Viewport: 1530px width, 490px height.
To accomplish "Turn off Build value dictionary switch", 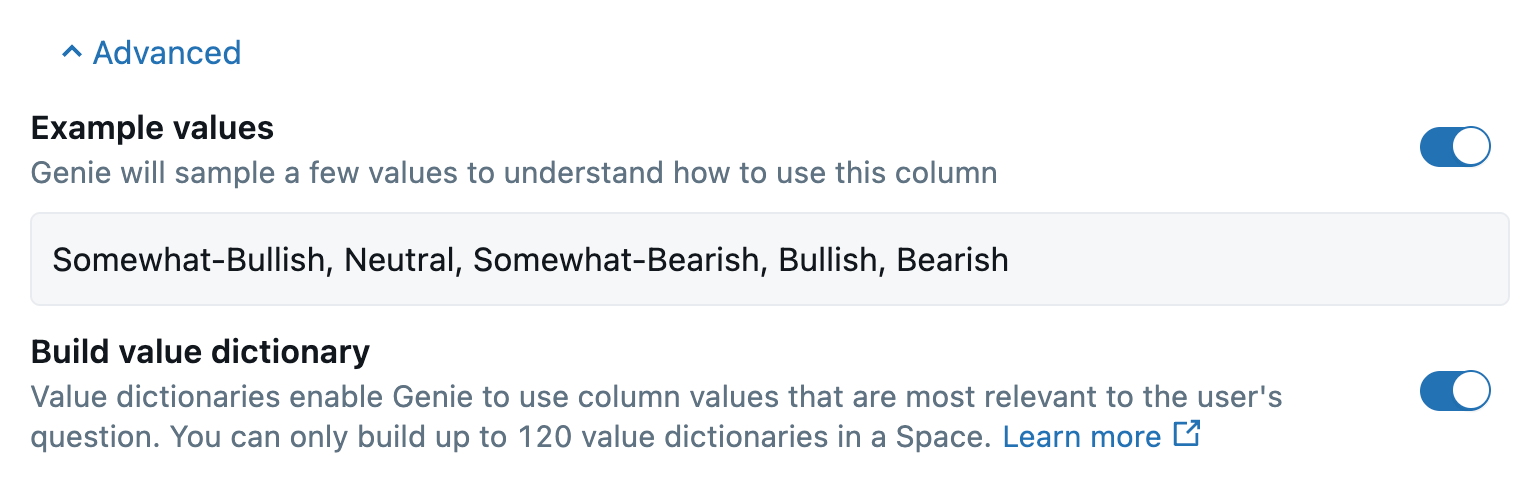I will (x=1454, y=391).
